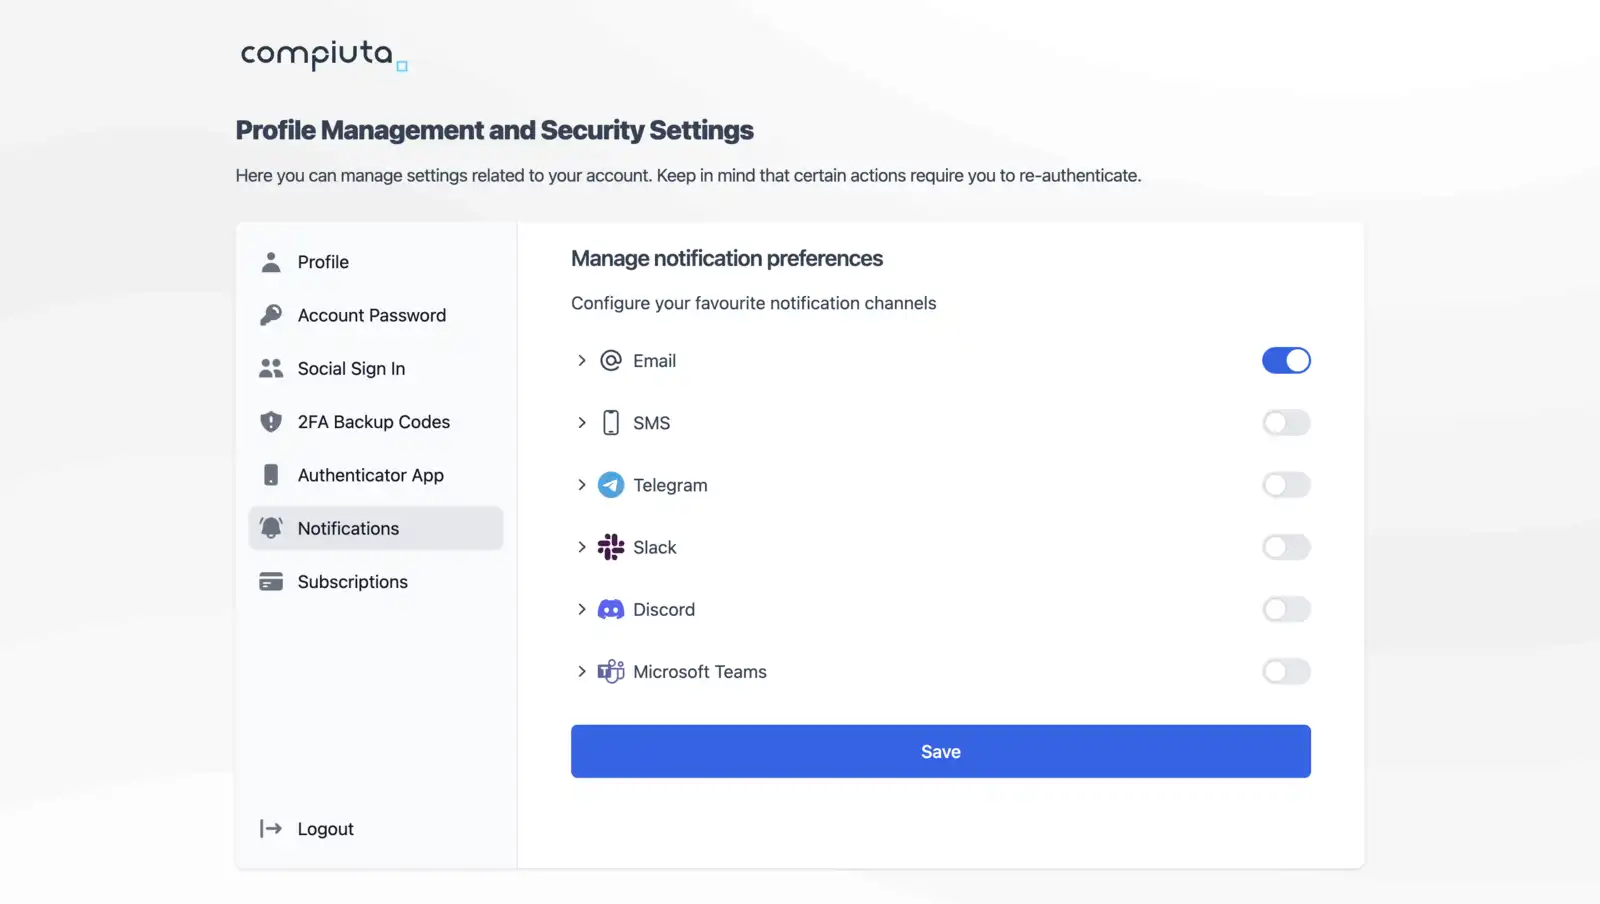Expand the Microsoft Teams settings
This screenshot has height=904, width=1600.
coord(582,671)
